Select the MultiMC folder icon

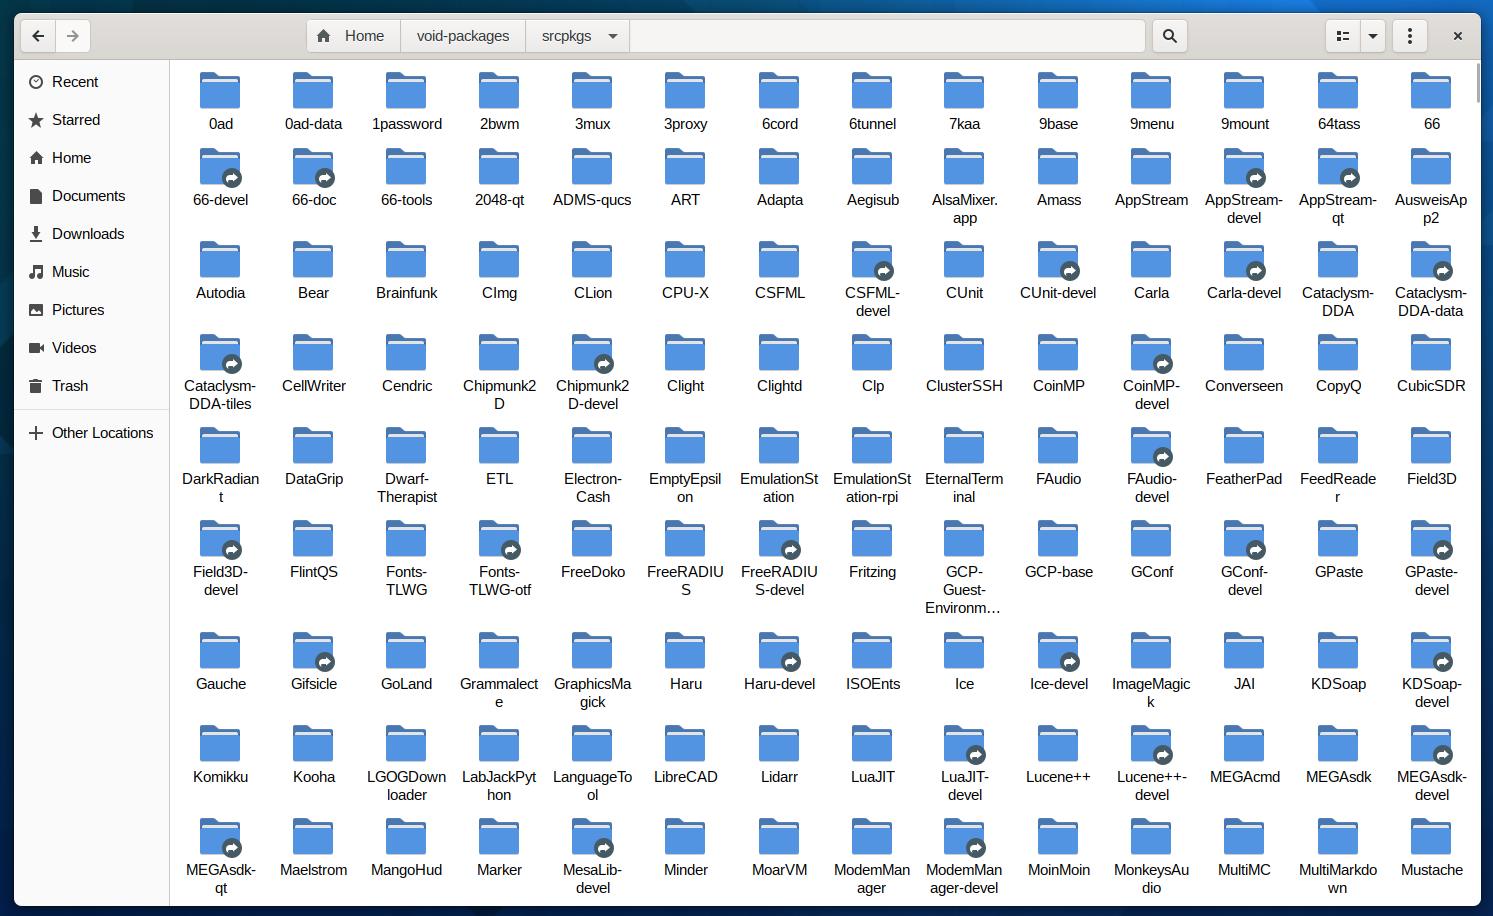coord(1244,836)
